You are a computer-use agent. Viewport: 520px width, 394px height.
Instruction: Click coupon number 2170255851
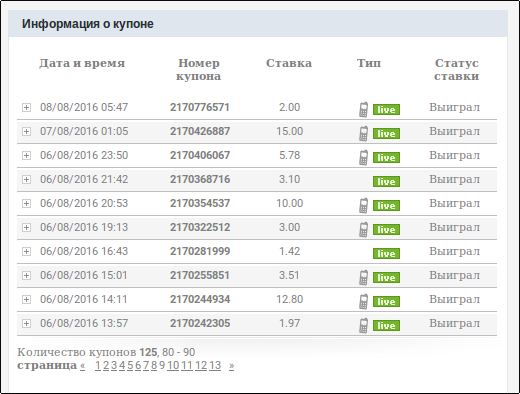tap(200, 275)
